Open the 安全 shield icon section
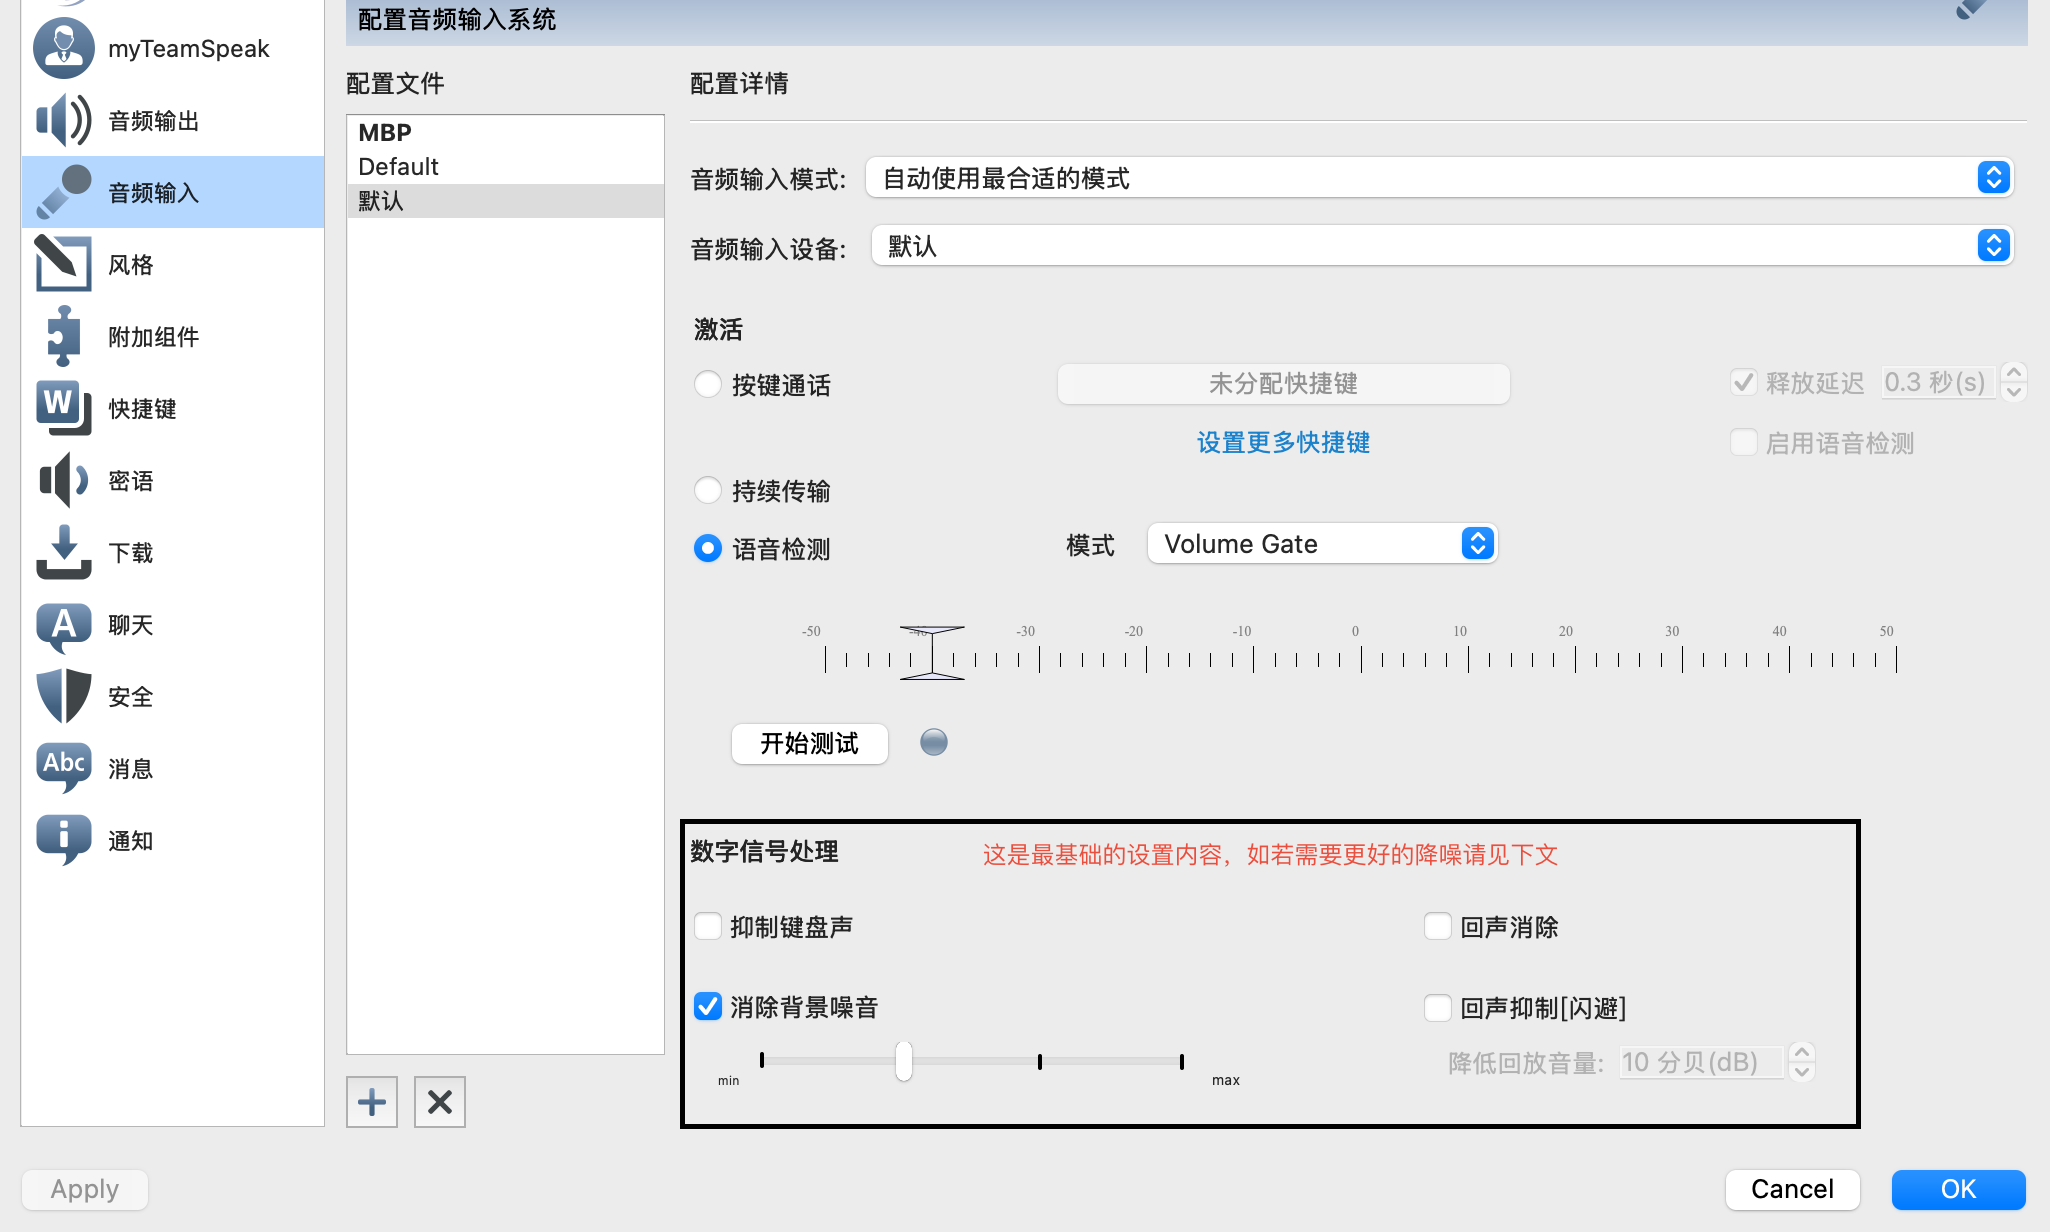 (x=64, y=696)
